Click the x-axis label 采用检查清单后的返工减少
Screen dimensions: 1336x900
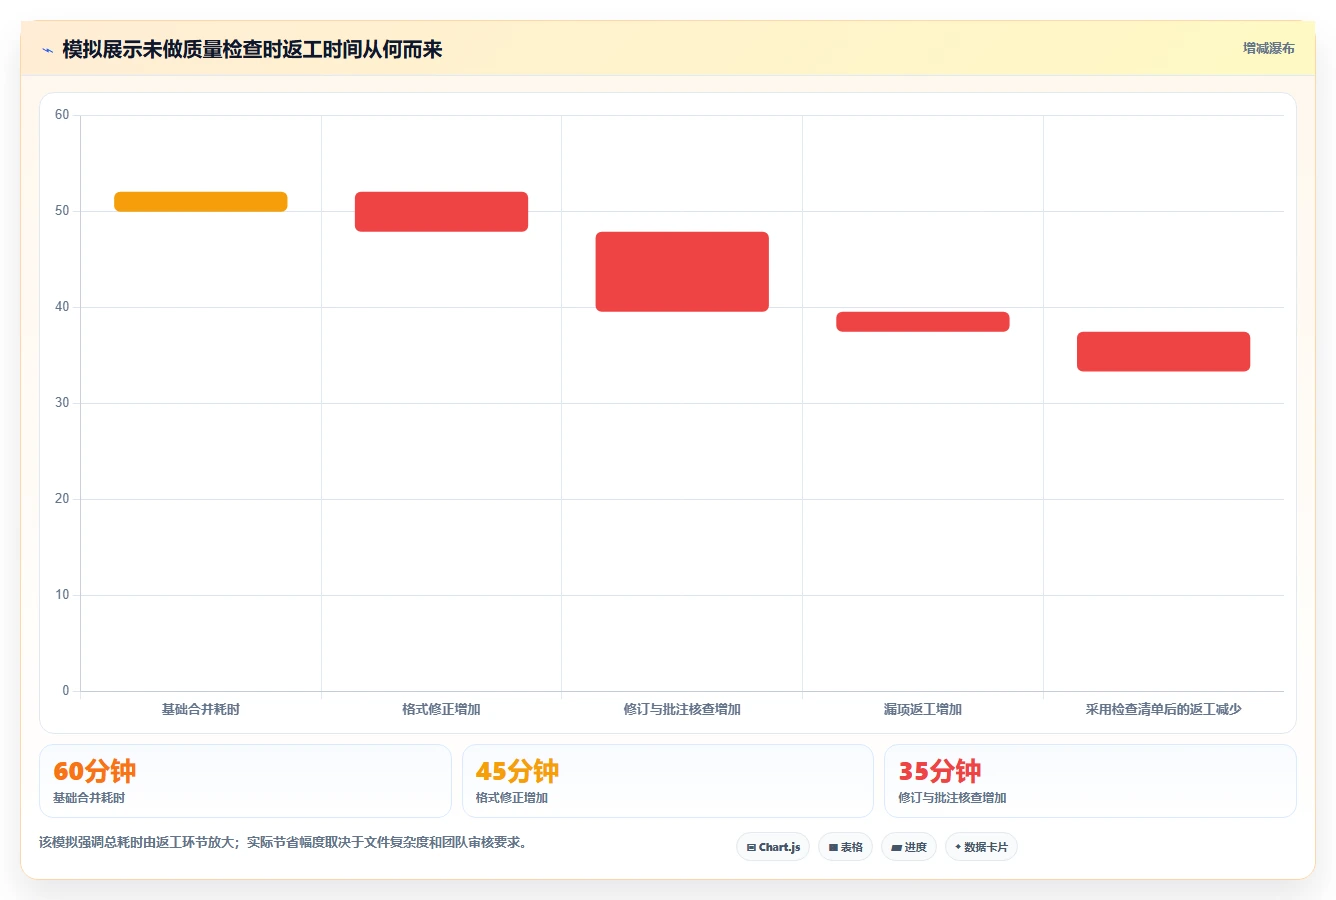[1163, 709]
